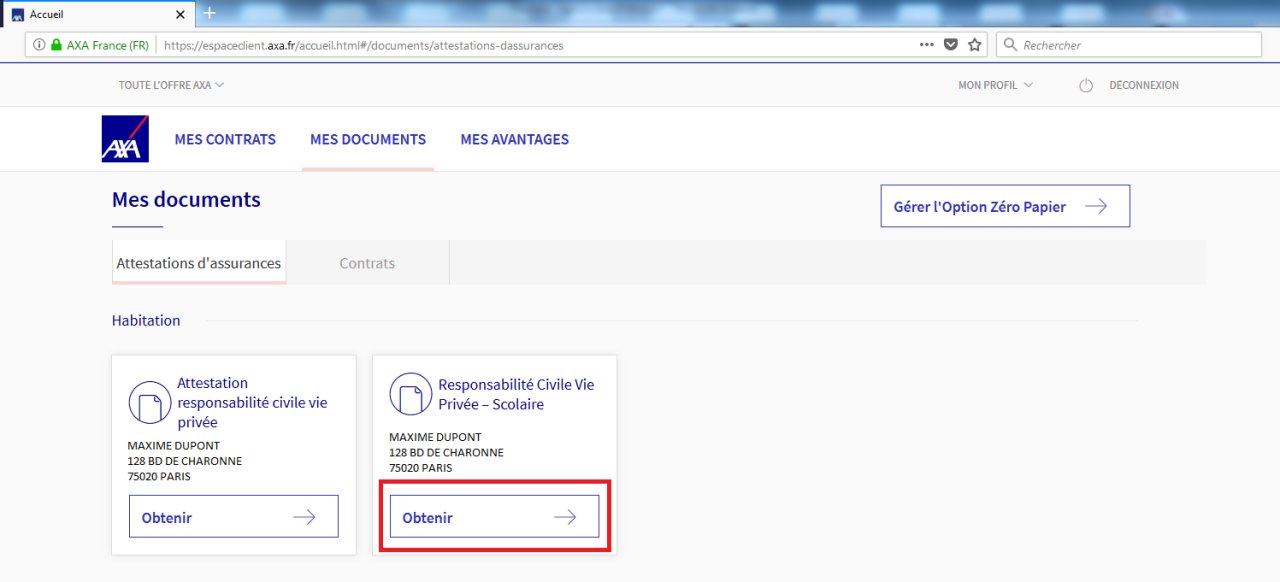Viewport: 1280px width, 582px height.
Task: Click 75020 PARIS on the Attestation responsabilité card
Action: (x=159, y=477)
